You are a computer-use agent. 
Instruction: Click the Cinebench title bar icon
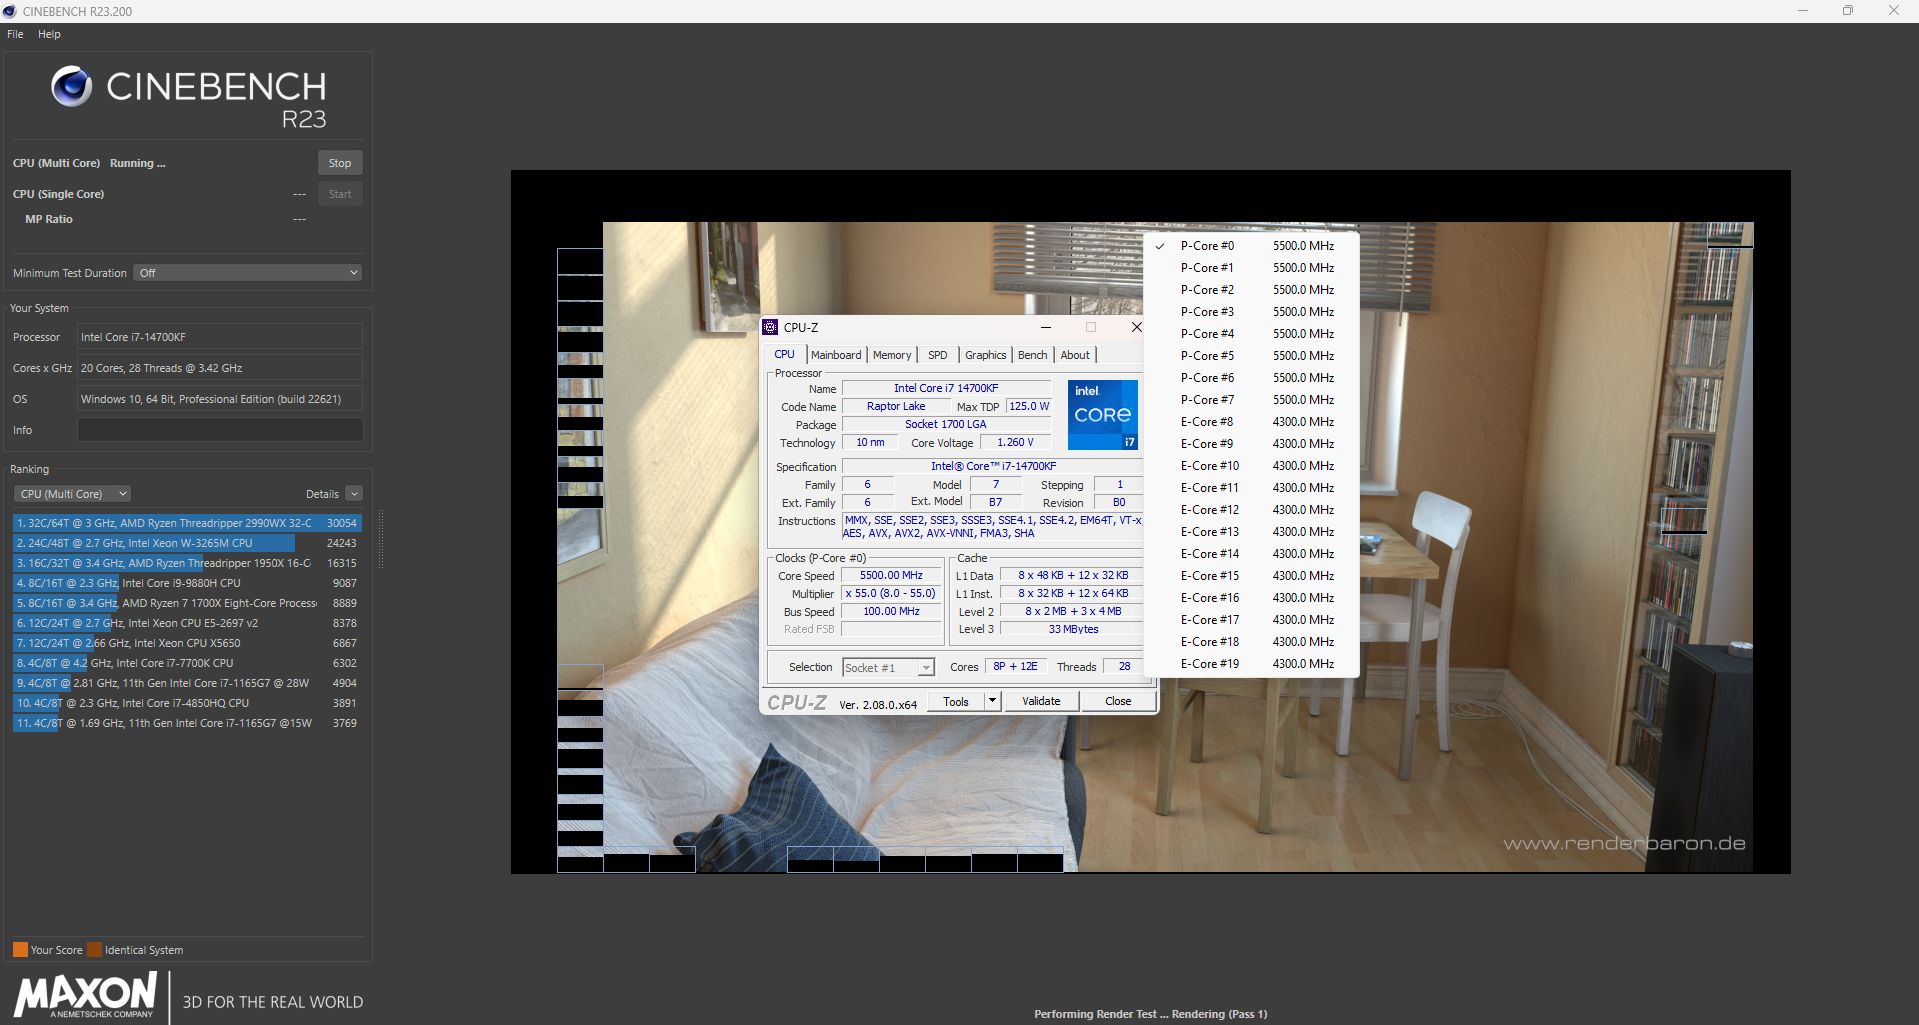(x=10, y=11)
